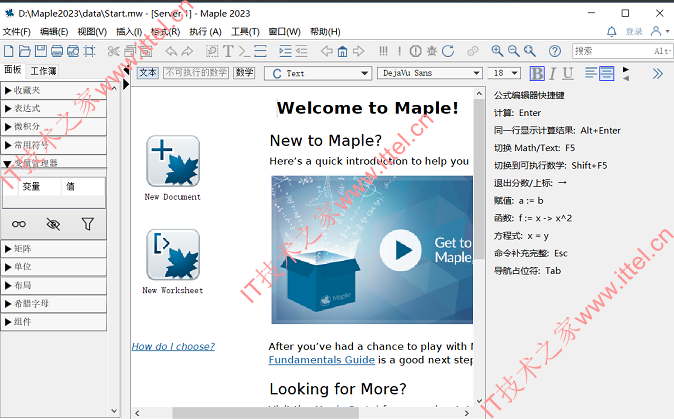This screenshot has height=419, width=674.
Task: Open the C Text style dropdown
Action: pyautogui.click(x=318, y=73)
